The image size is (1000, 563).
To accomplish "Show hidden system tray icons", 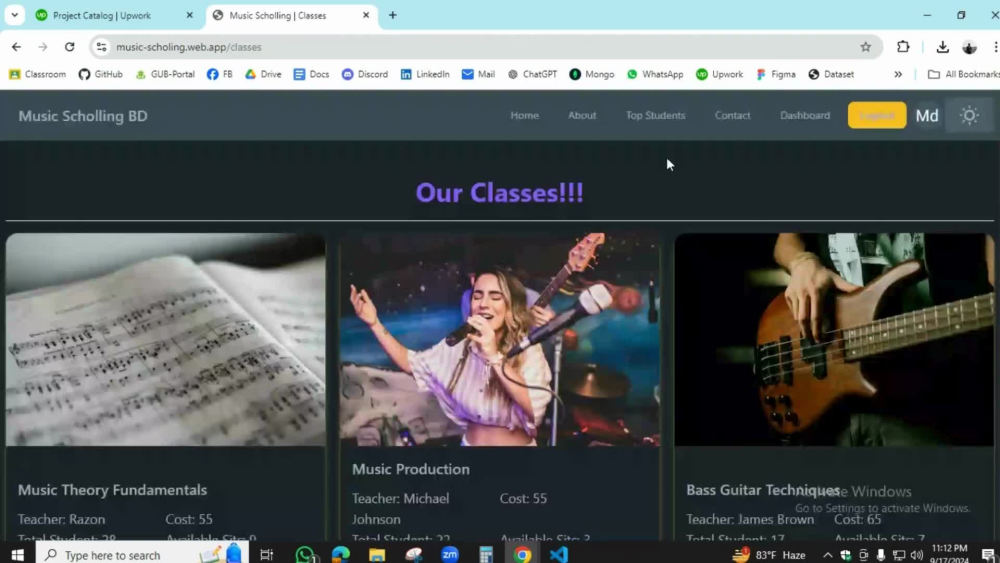I will tap(827, 555).
